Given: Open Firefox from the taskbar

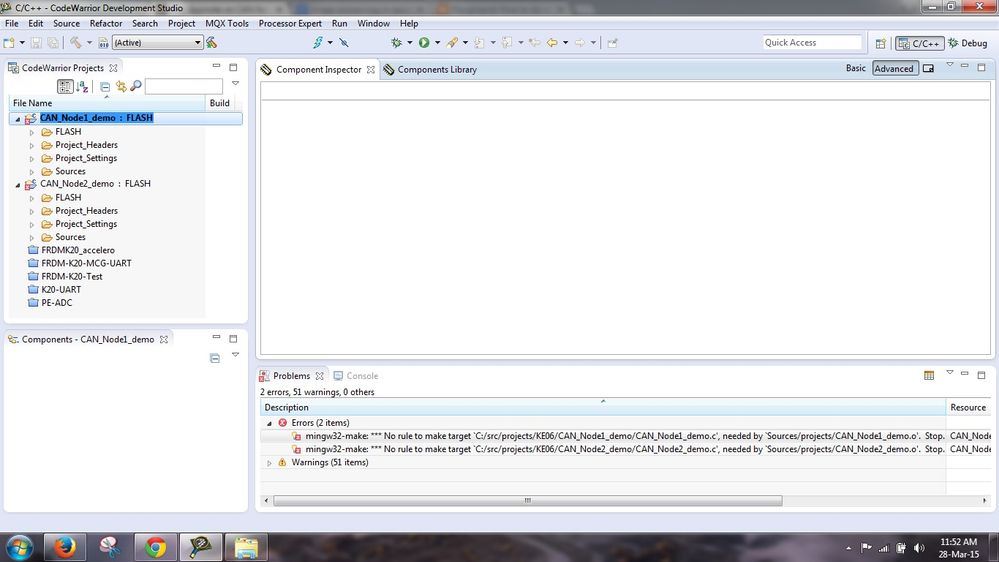Looking at the screenshot, I should tap(64, 547).
